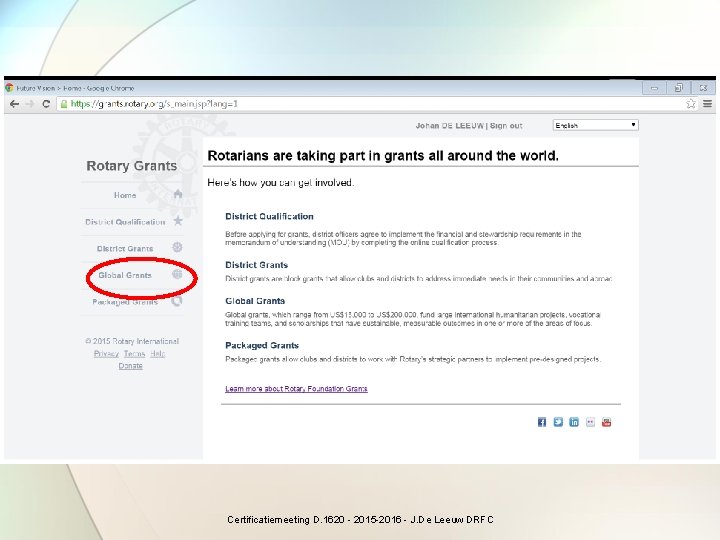The image size is (720, 540).
Task: Click the Chrome logo in title bar
Action: point(9,88)
